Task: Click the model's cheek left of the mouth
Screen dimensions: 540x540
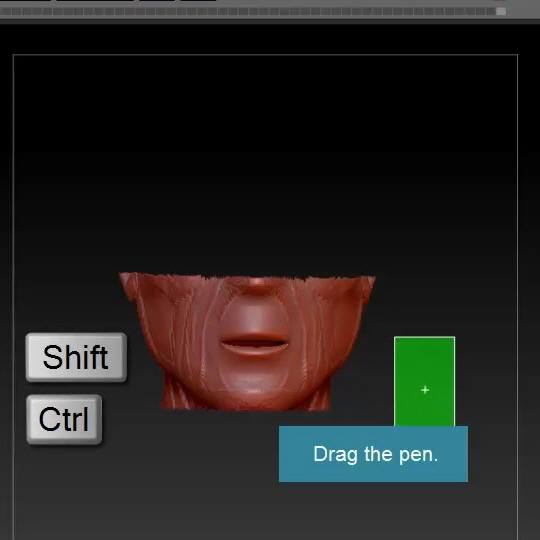Action: coord(179,327)
